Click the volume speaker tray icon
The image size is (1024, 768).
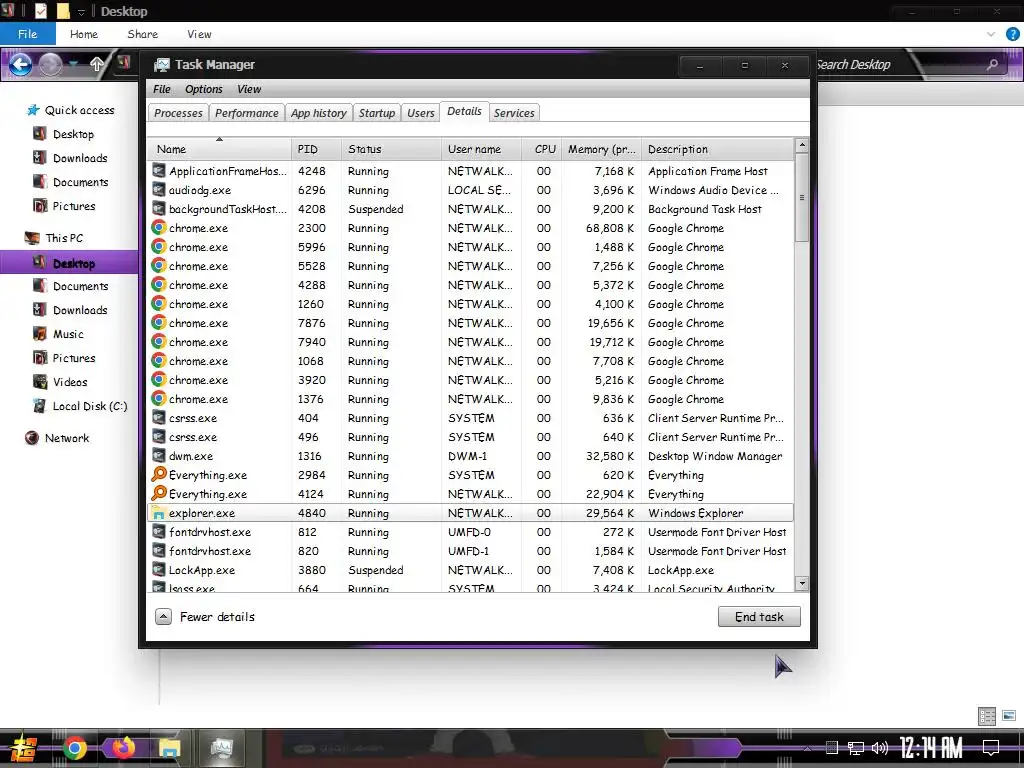tap(880, 748)
